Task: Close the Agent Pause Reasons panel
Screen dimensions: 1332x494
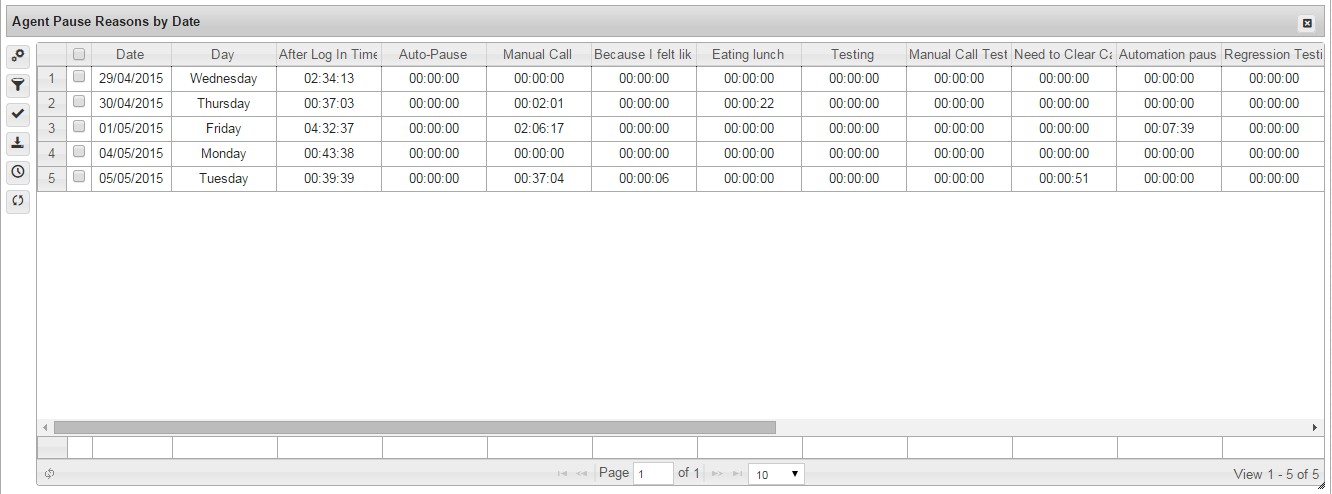Action: coord(1306,23)
